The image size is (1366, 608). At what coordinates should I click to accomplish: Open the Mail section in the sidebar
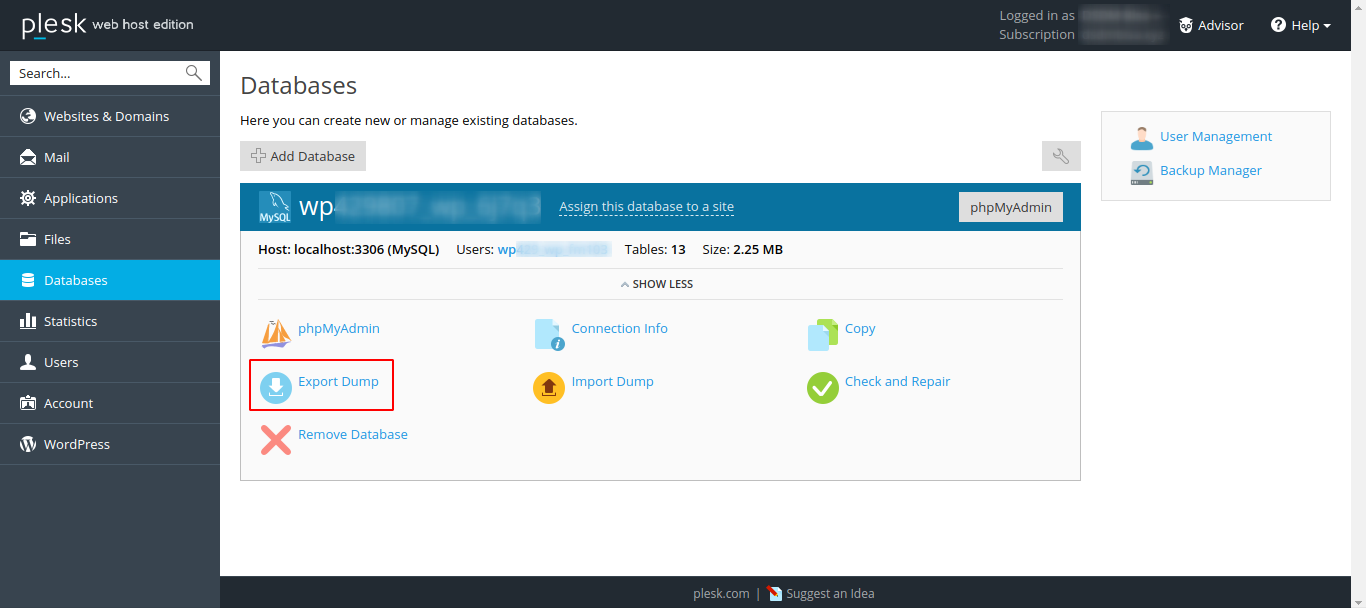[x=57, y=157]
